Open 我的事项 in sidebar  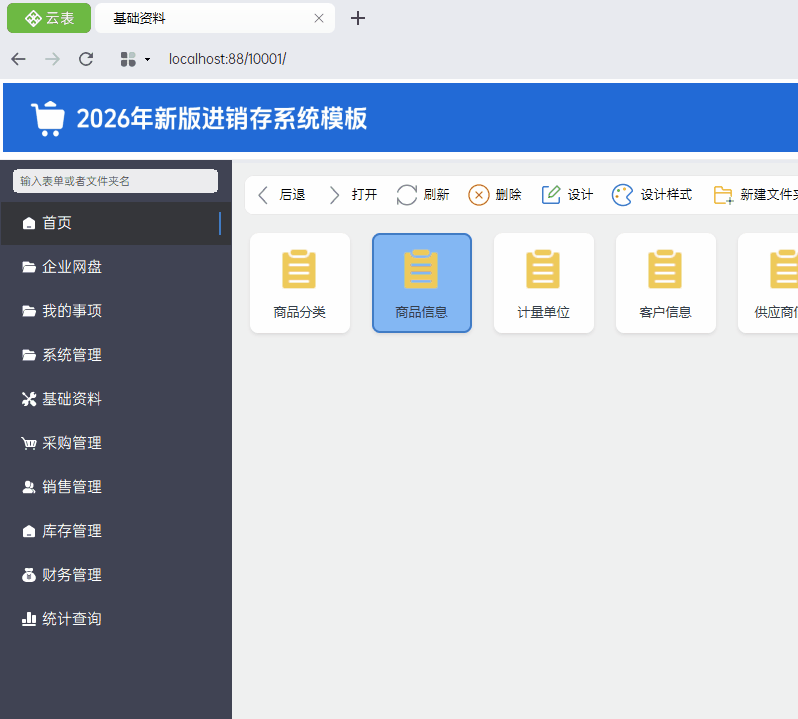point(116,310)
